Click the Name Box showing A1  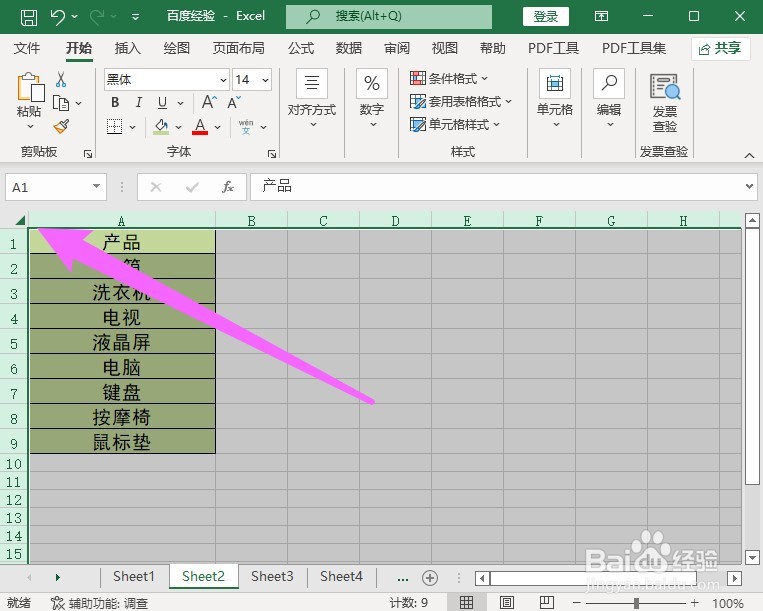pyautogui.click(x=56, y=187)
